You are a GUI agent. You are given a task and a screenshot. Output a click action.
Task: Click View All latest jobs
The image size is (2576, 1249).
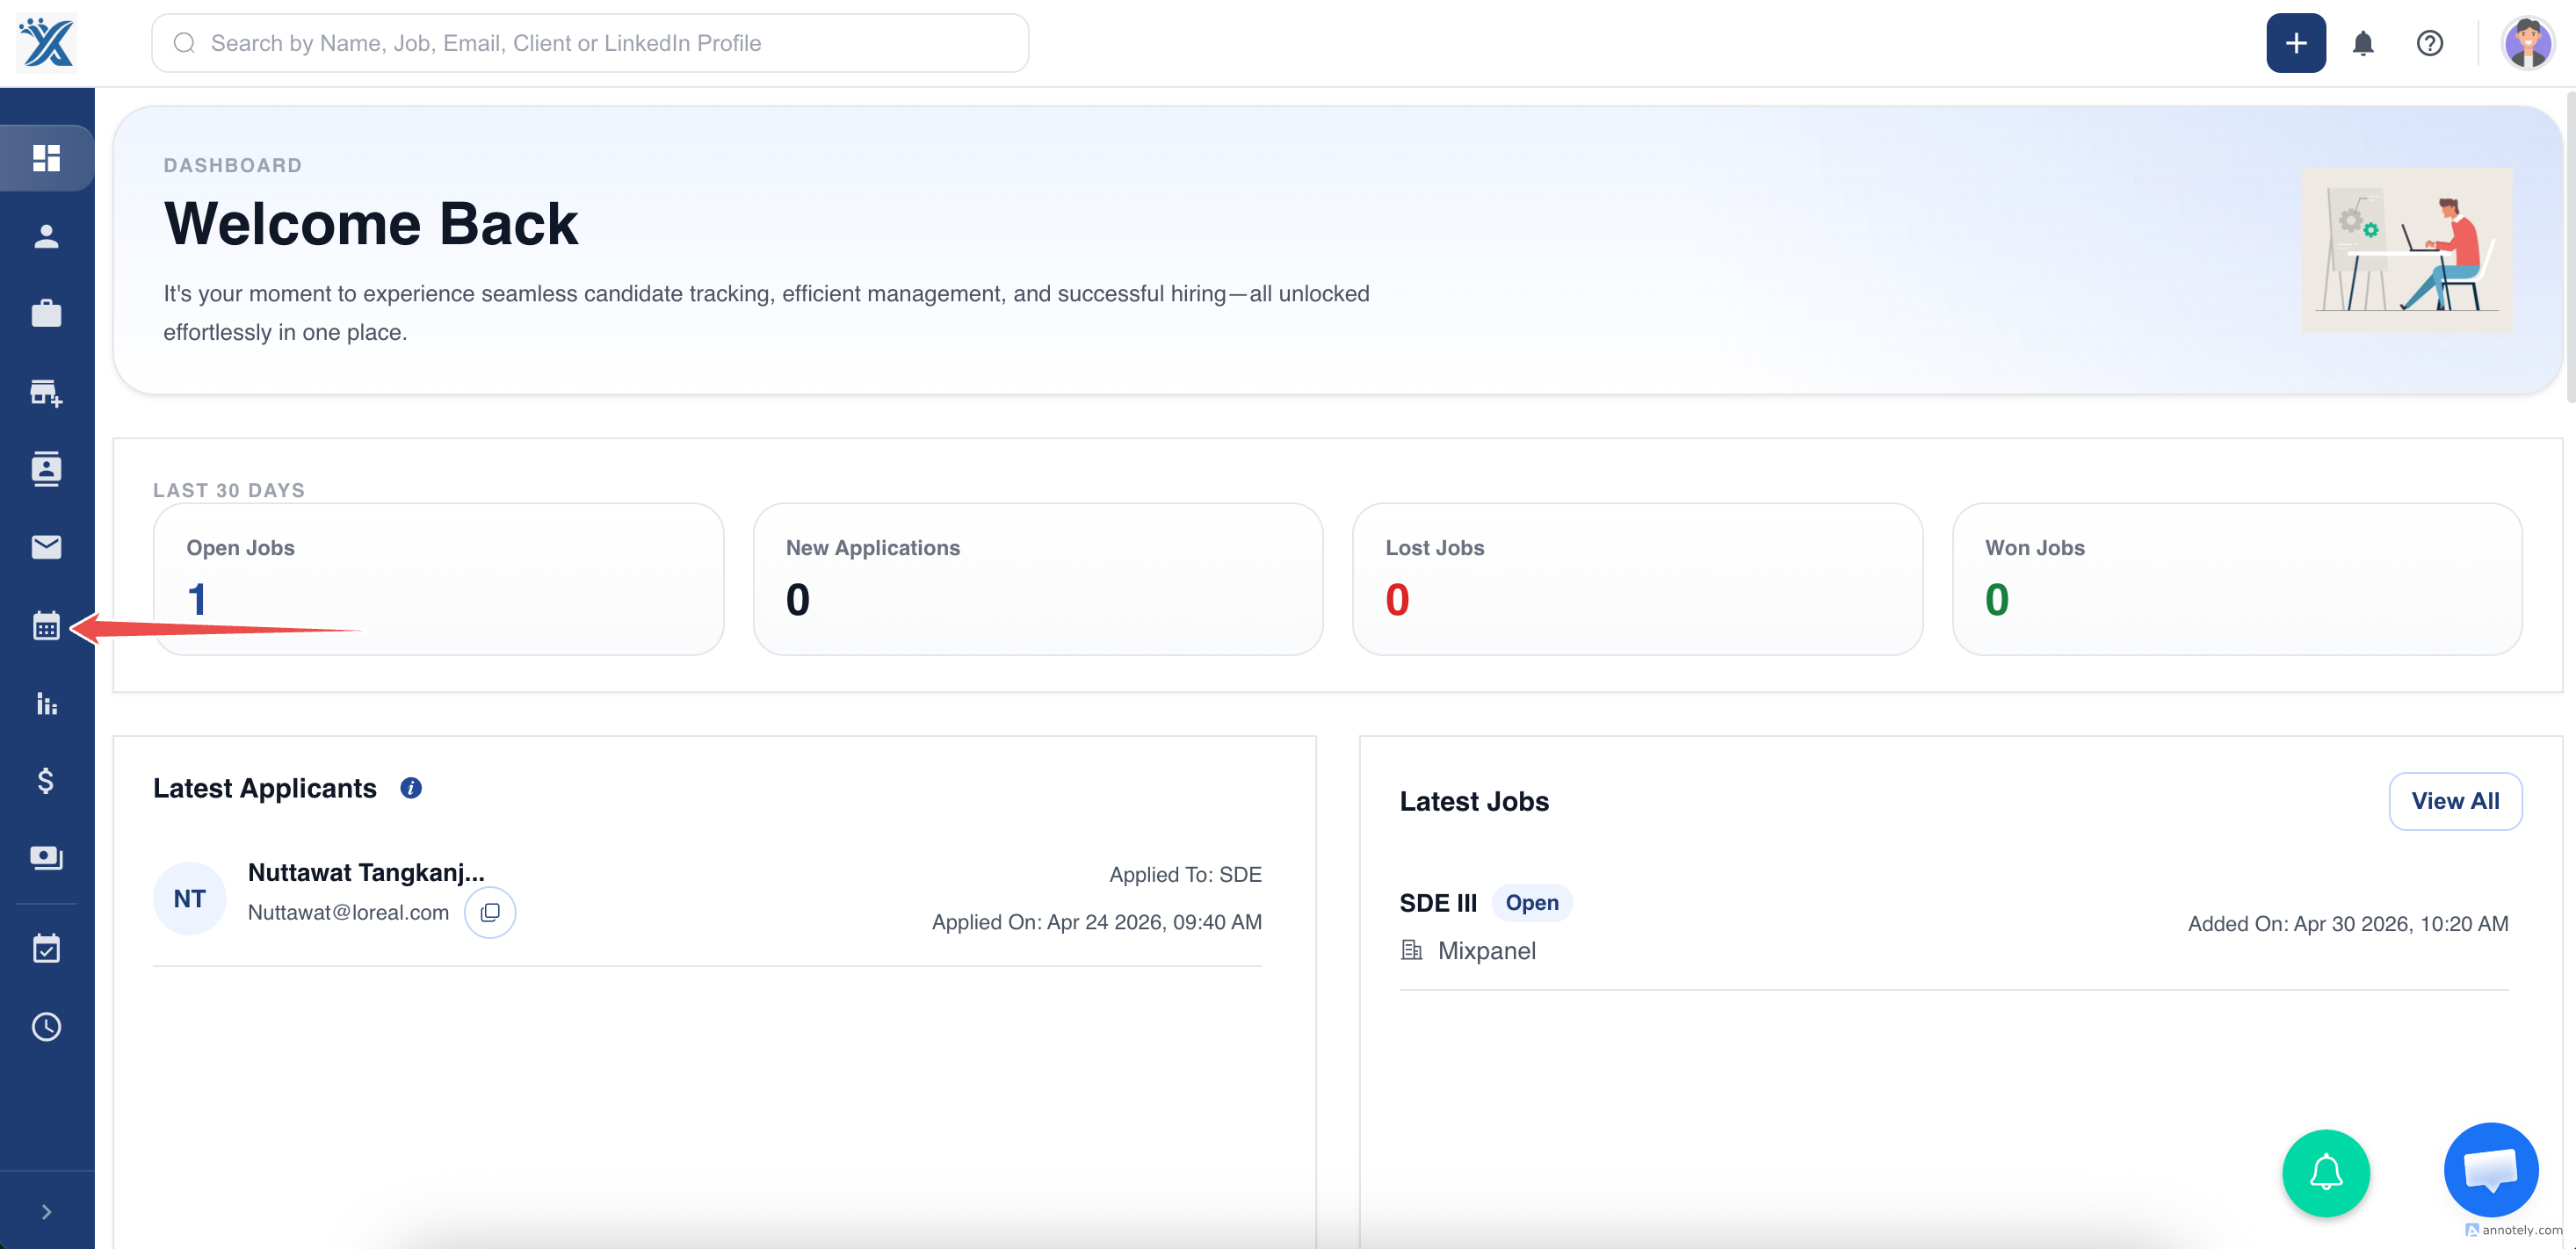point(2455,801)
